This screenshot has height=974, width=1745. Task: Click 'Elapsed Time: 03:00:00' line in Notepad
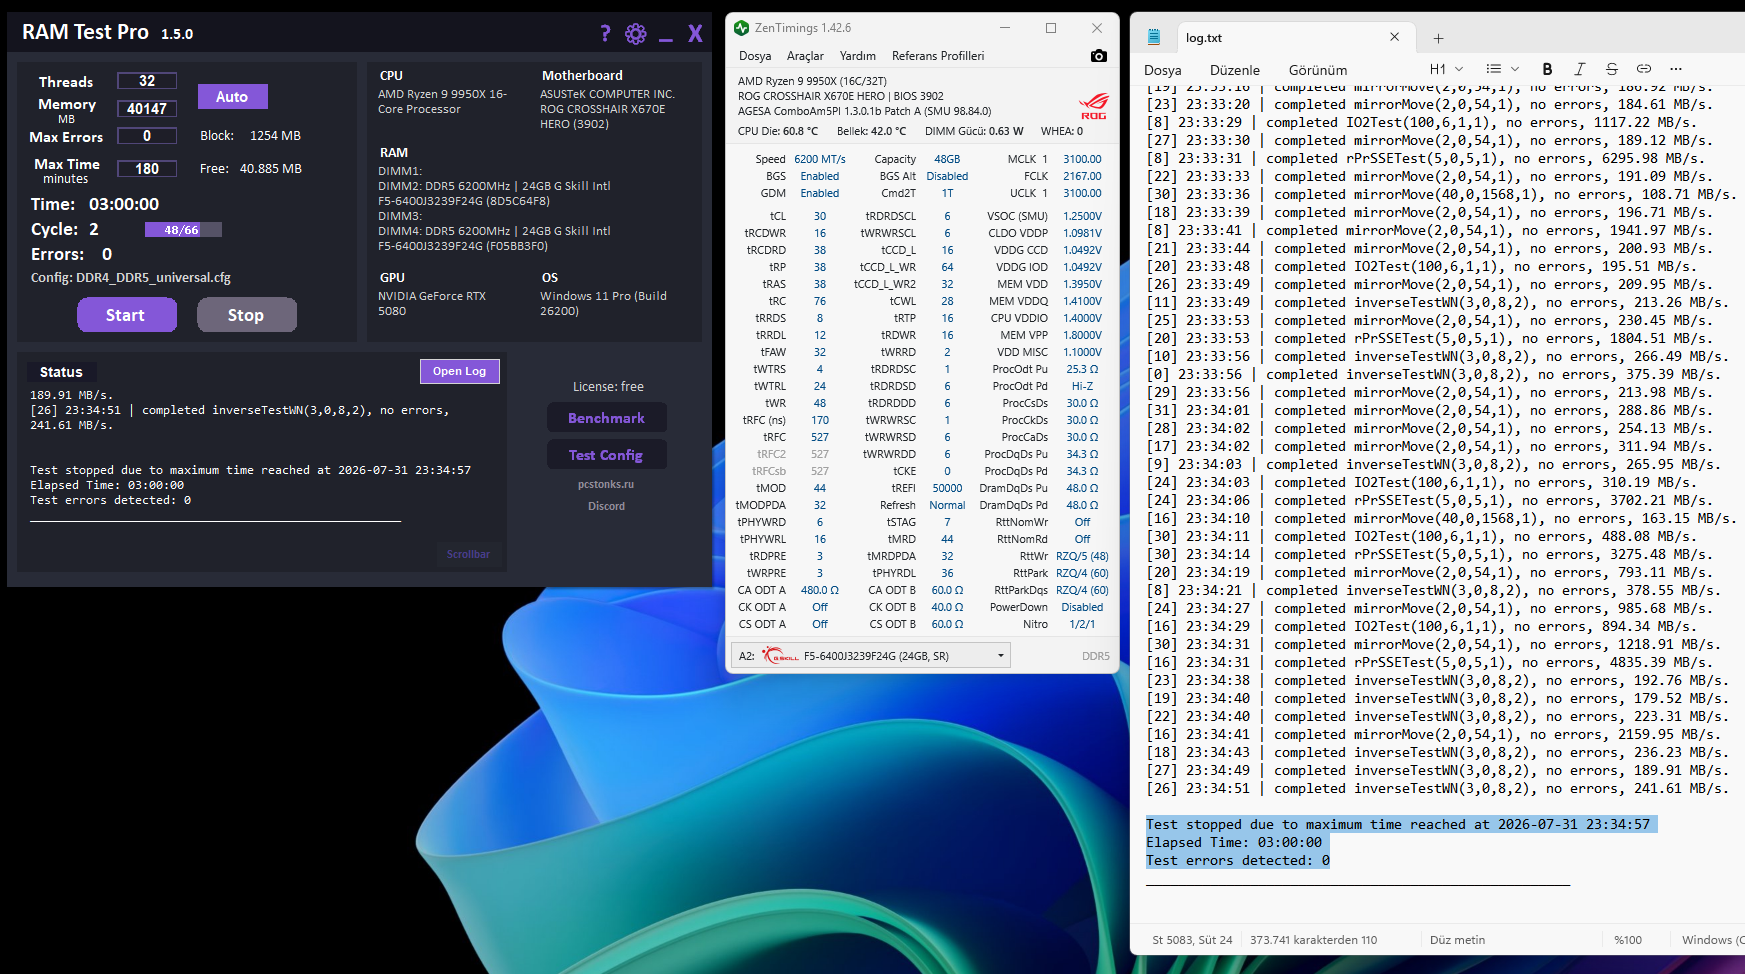click(x=1234, y=843)
